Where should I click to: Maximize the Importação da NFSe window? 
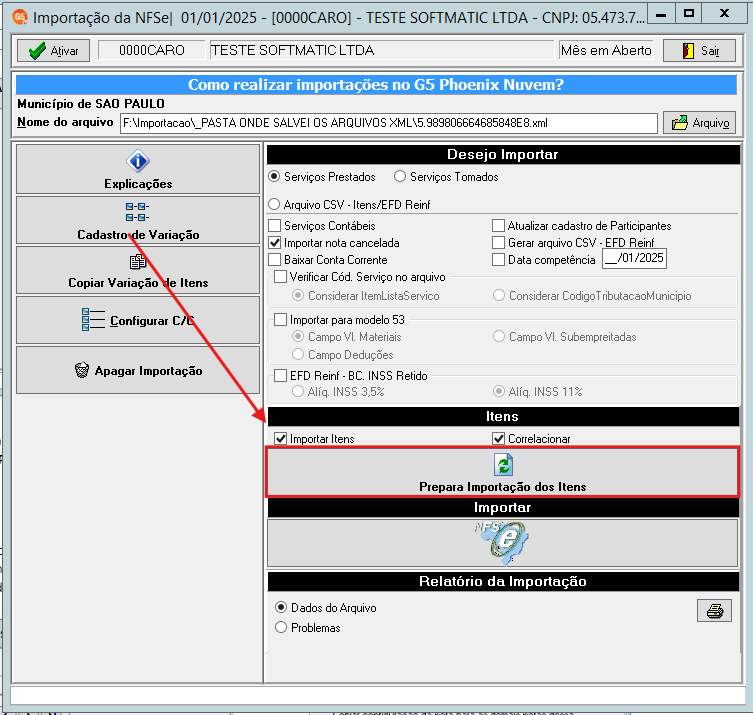pos(689,14)
